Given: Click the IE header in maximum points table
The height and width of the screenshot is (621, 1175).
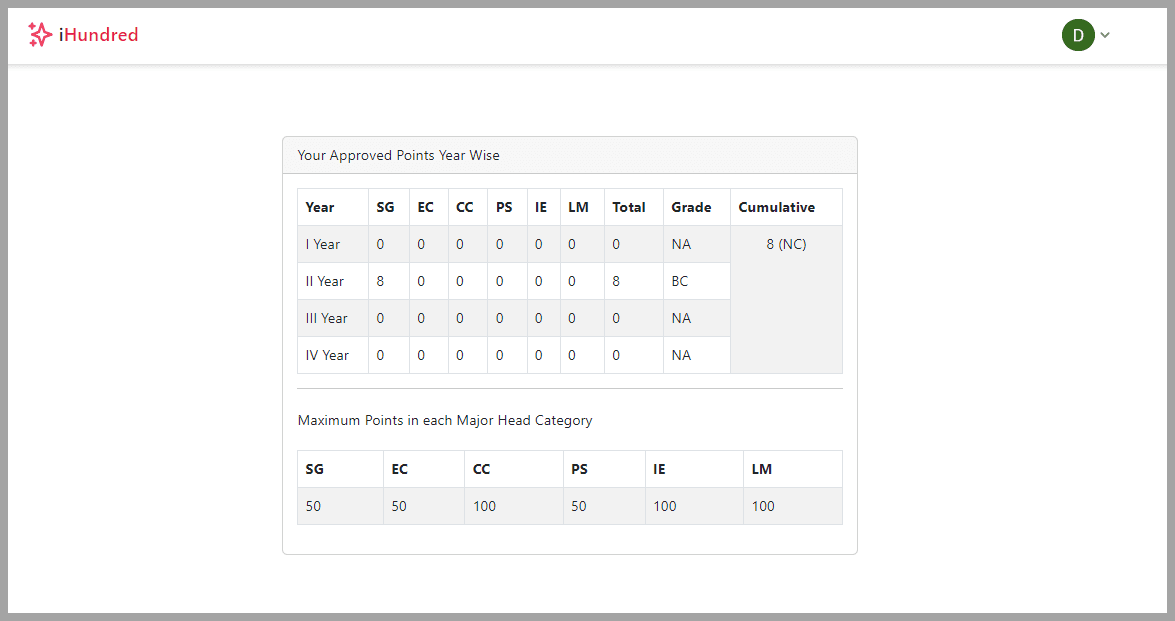Looking at the screenshot, I should tap(659, 469).
